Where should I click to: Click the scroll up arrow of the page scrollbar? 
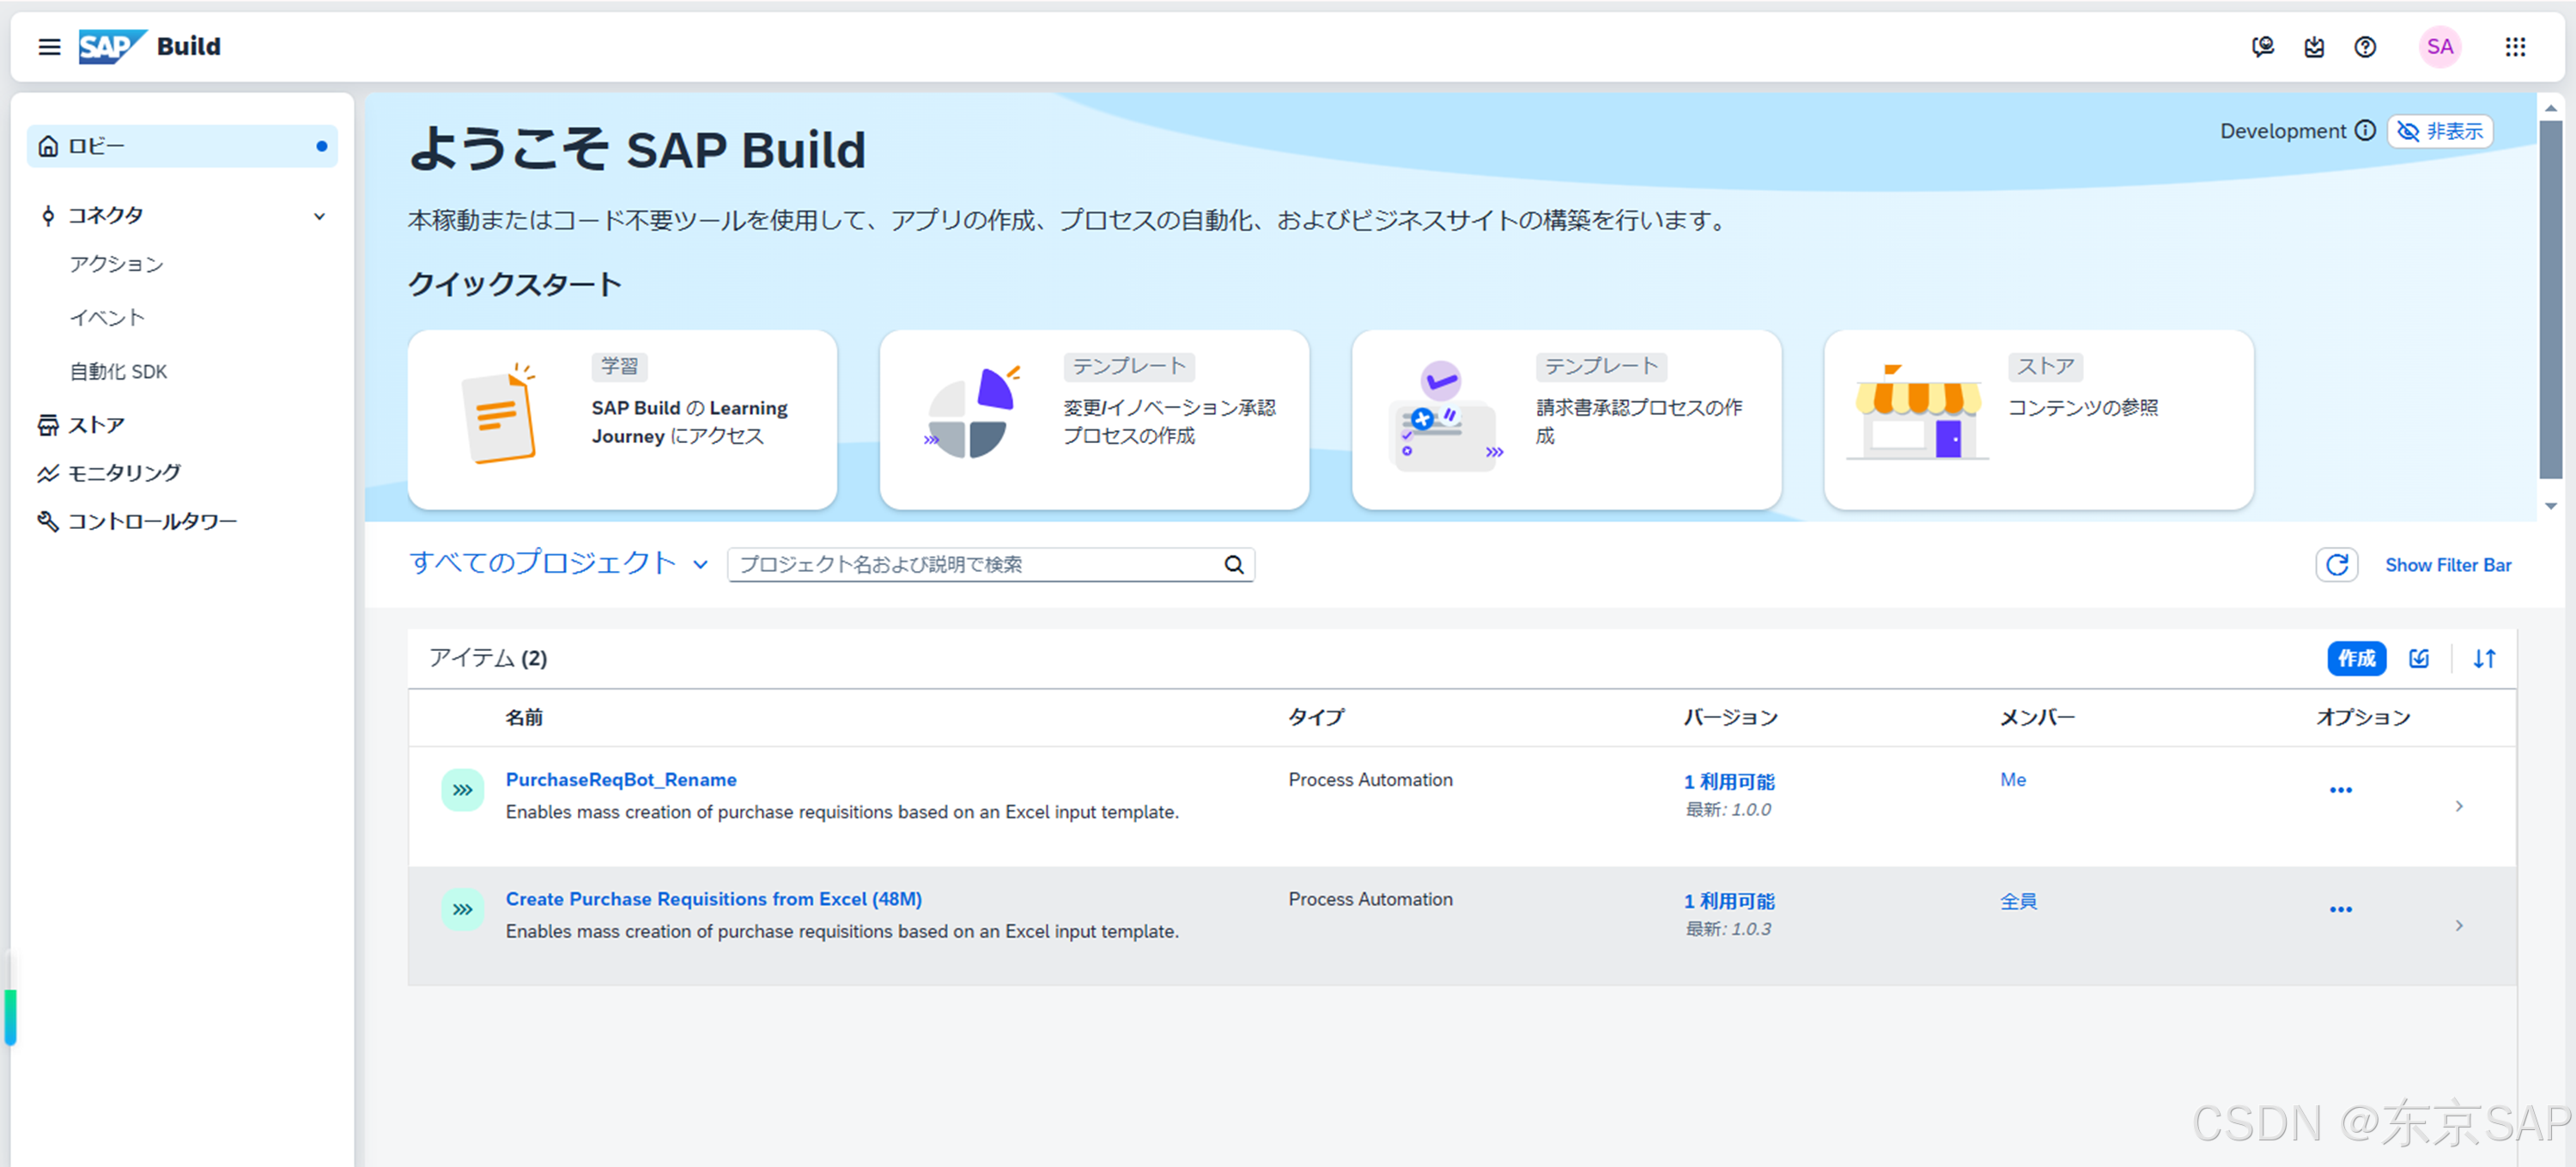pos(2551,107)
